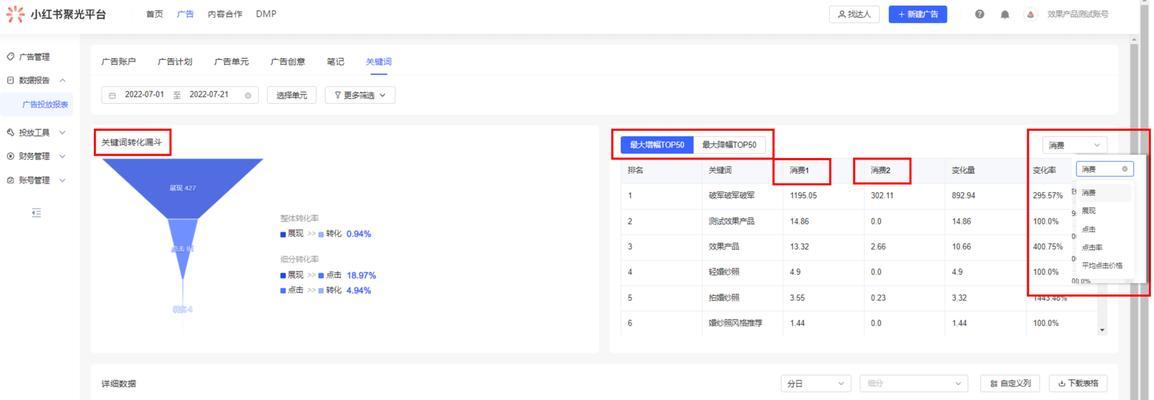Screen dimensions: 1154x400
Task: Select the 最大增幅TOP50 toggle
Action: click(657, 145)
